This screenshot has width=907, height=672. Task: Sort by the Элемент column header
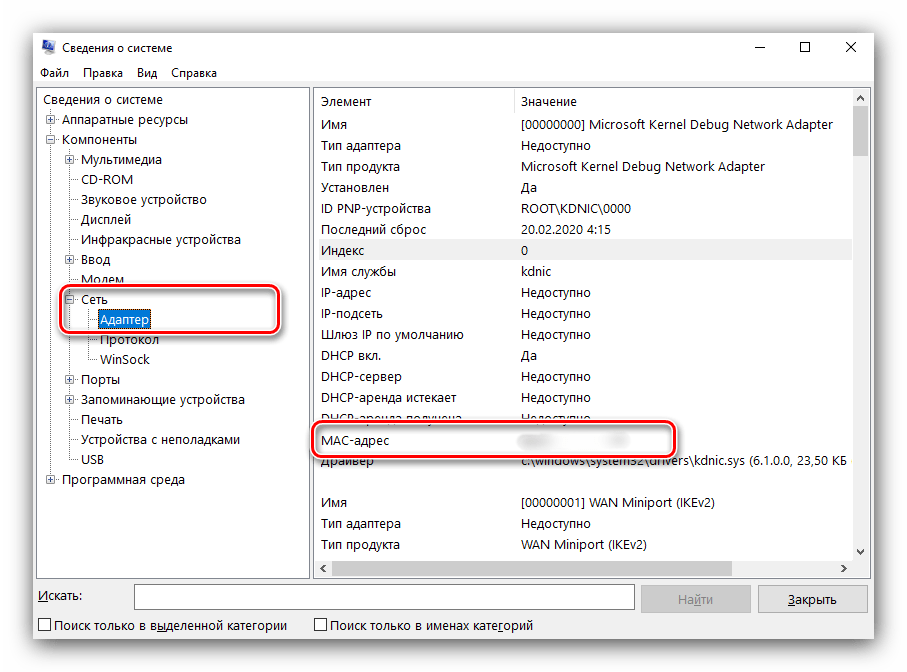tap(346, 102)
